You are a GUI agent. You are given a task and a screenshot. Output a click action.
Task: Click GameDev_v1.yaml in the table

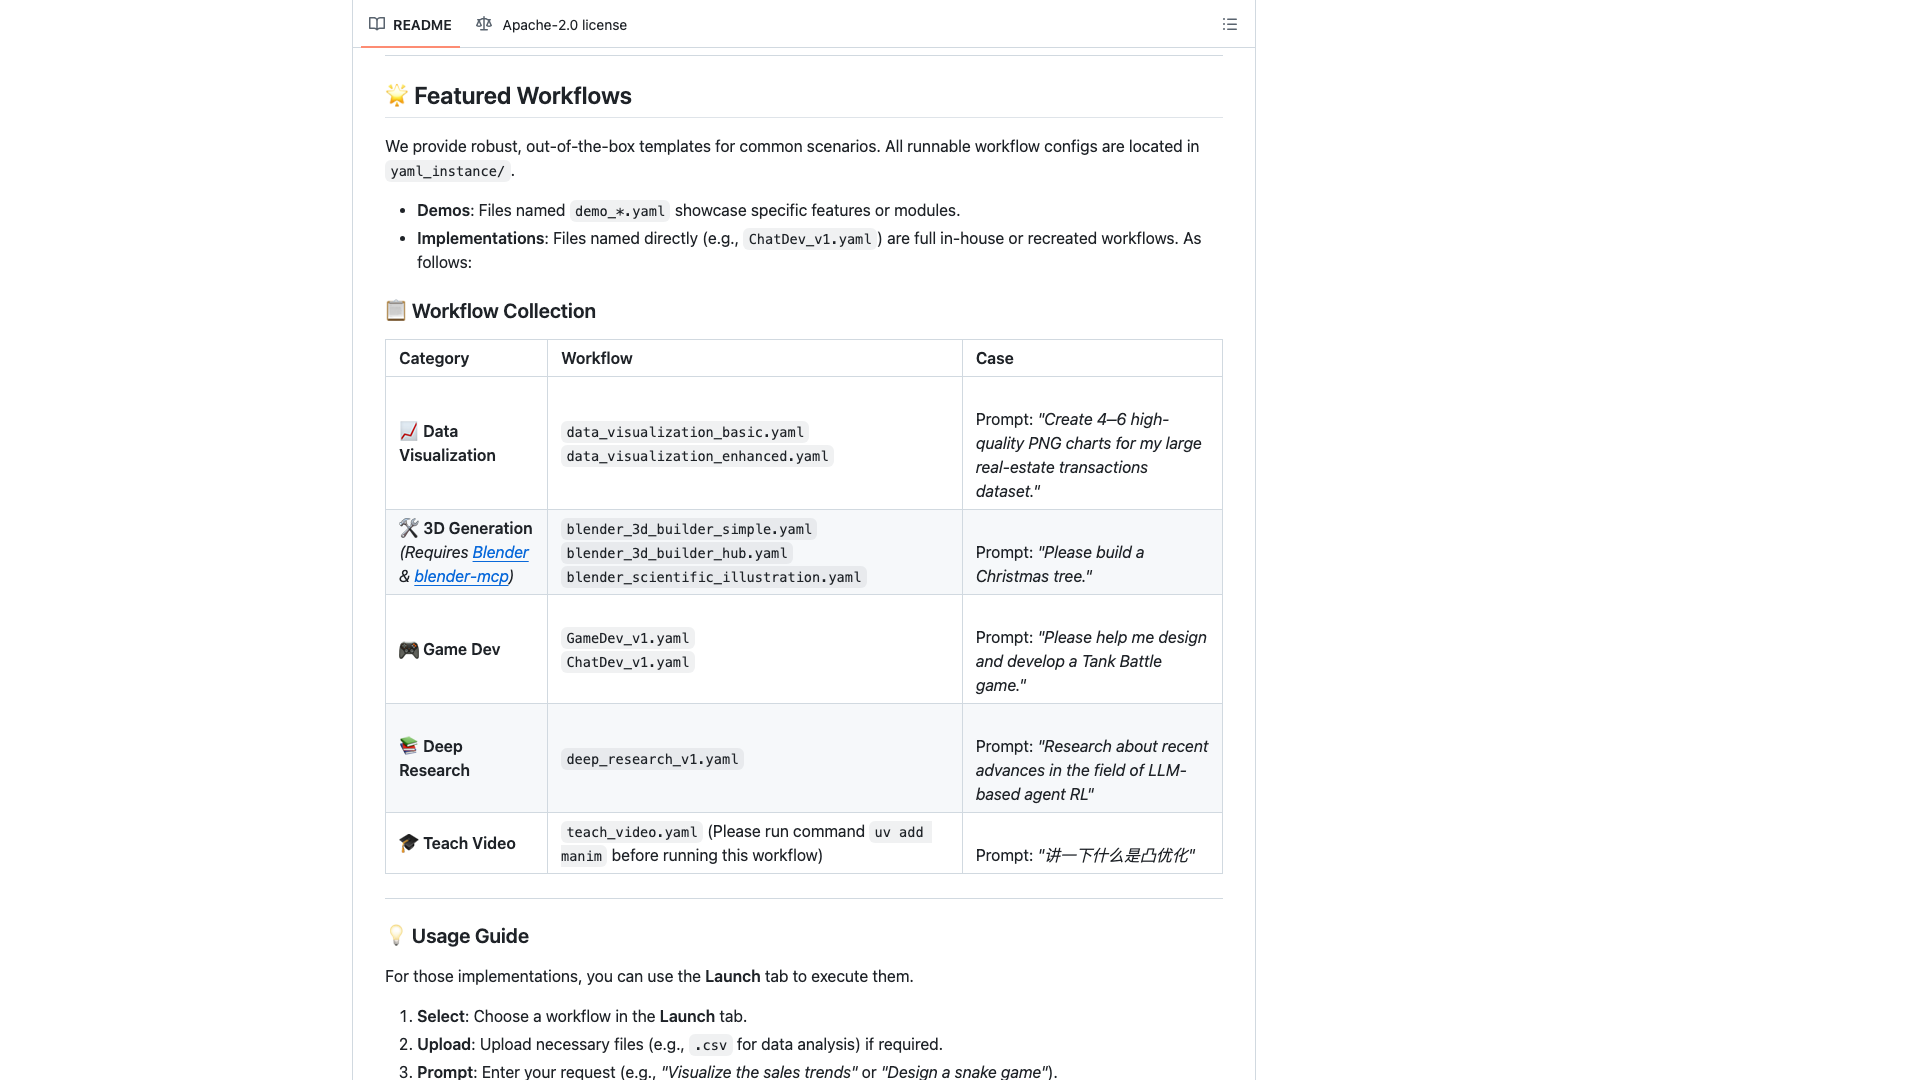pos(628,638)
